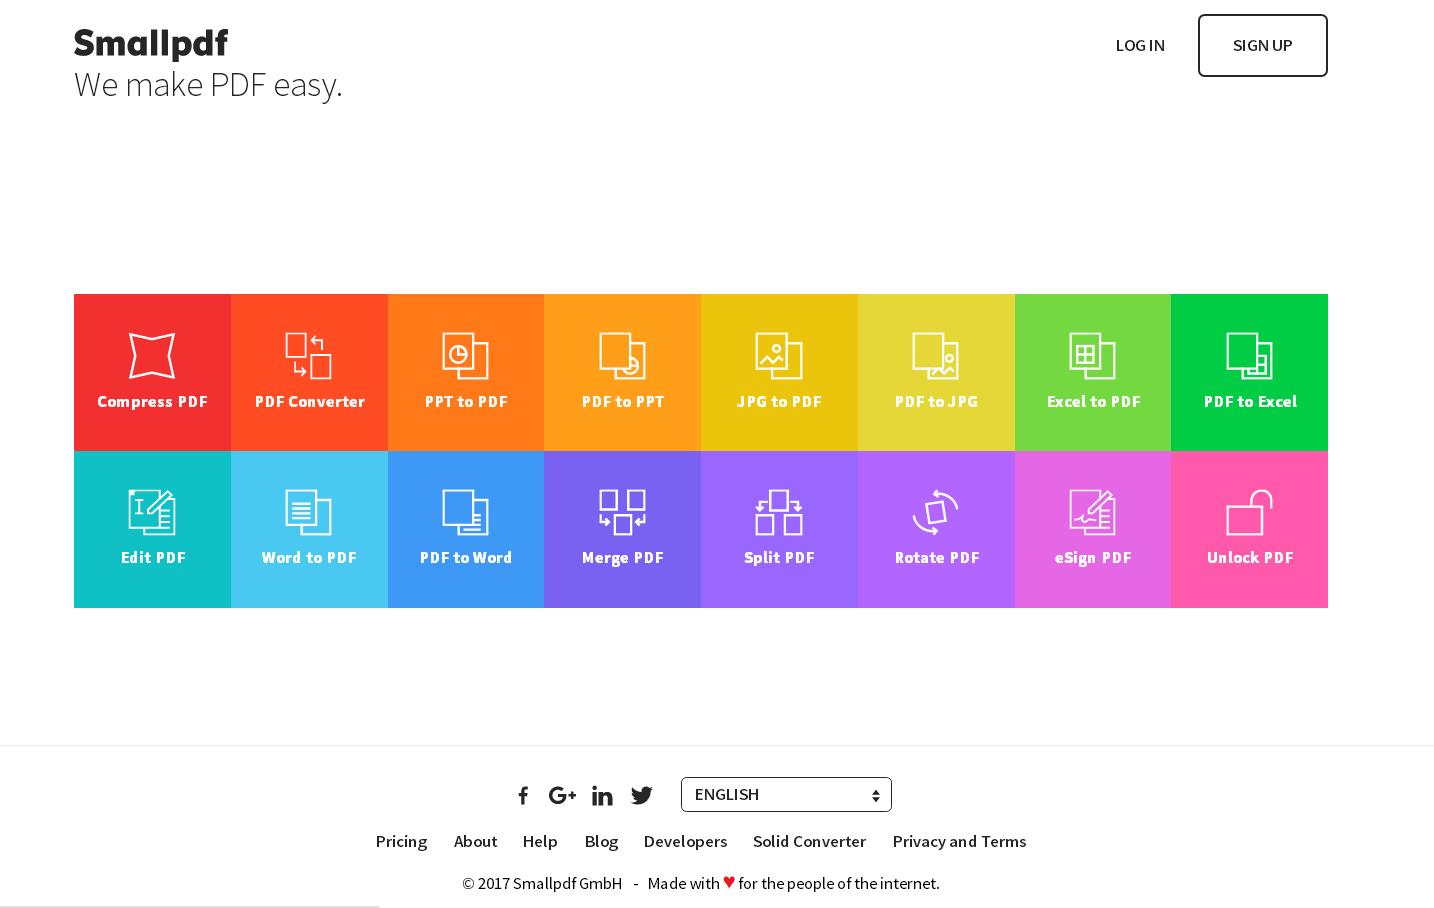Screen dimensions: 1434x908
Task: Visit Smallpdf's Facebook page icon
Action: pos(523,795)
